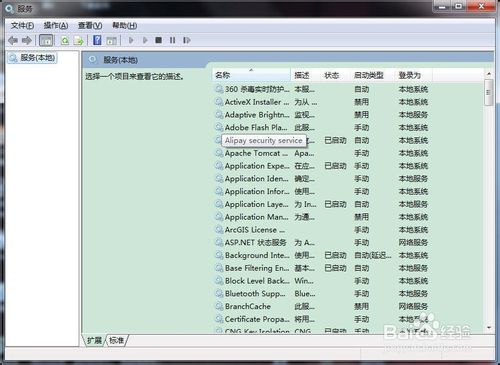Click the gear icon beside Bluetooth Support

219,294
